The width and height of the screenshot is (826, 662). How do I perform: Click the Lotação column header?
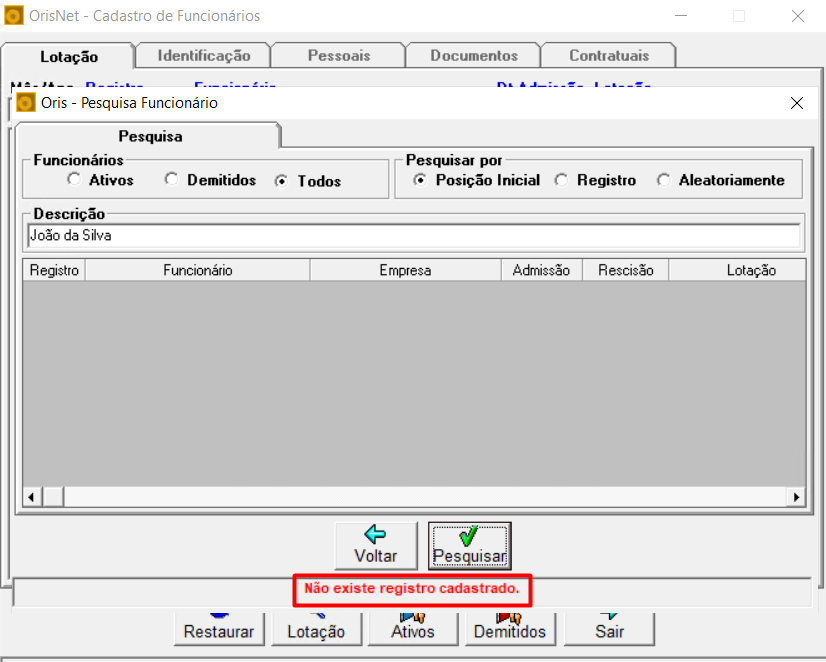pos(738,270)
